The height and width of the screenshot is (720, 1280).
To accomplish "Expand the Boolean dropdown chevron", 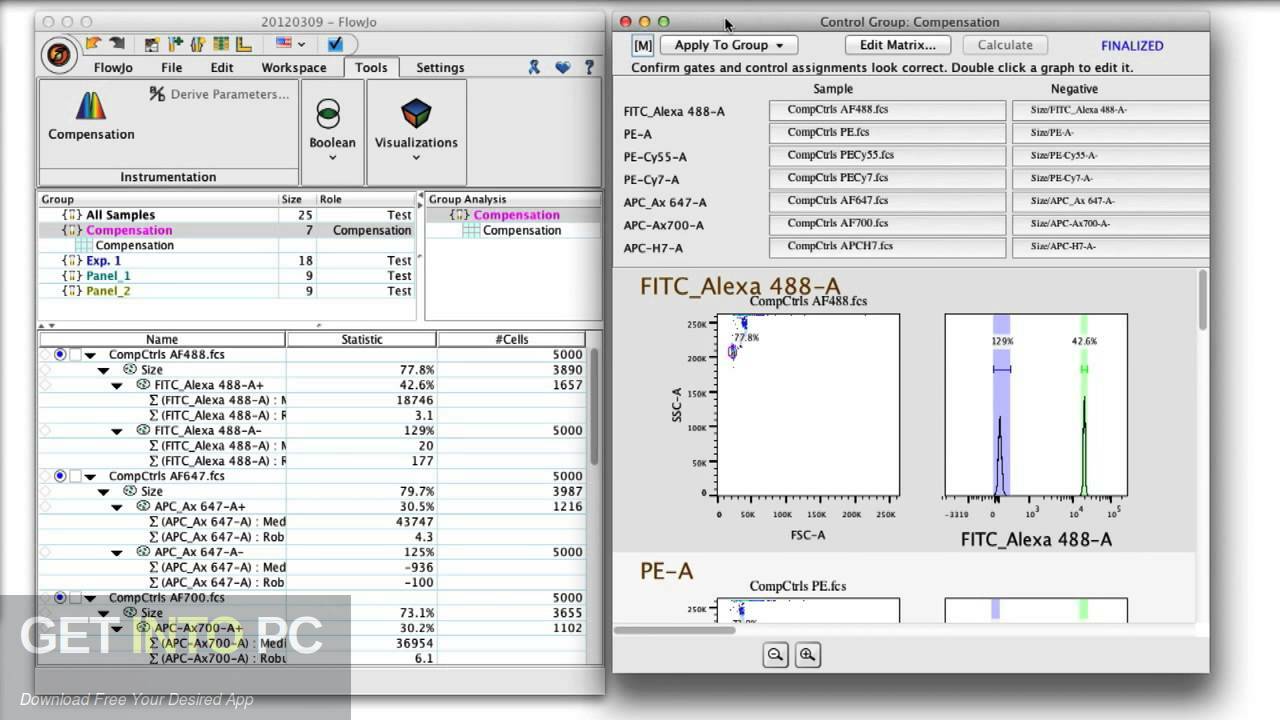I will click(332, 157).
